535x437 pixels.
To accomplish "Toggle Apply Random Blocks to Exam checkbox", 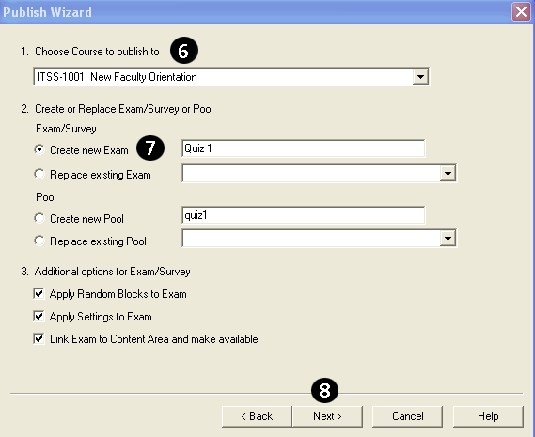I will point(39,293).
